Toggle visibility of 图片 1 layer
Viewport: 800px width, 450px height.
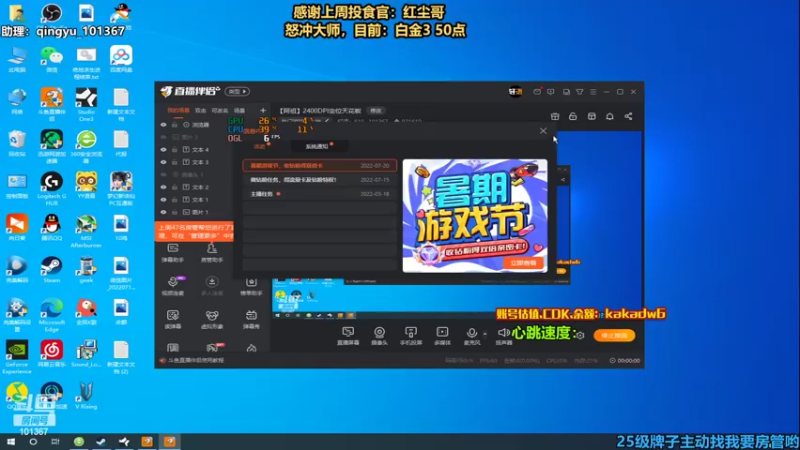coord(163,212)
